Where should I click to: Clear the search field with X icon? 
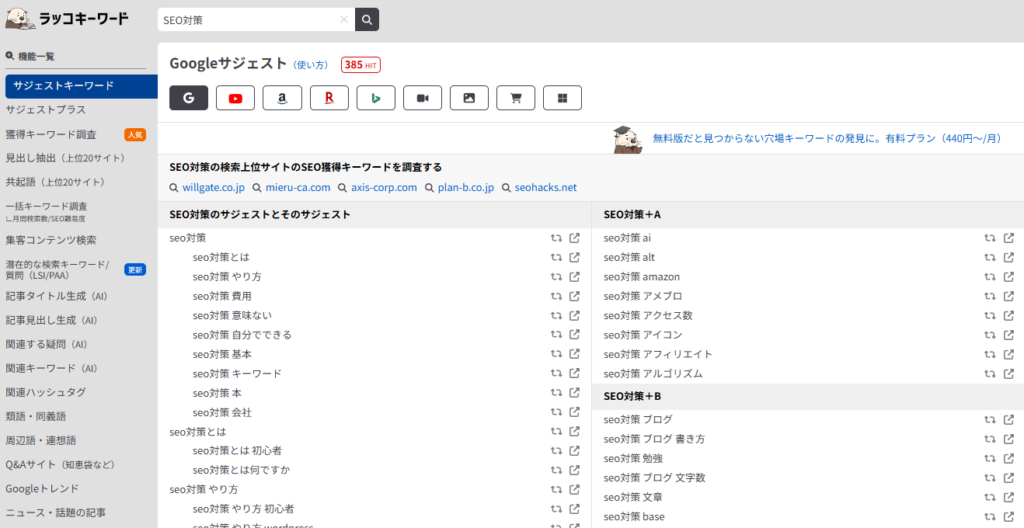click(344, 20)
